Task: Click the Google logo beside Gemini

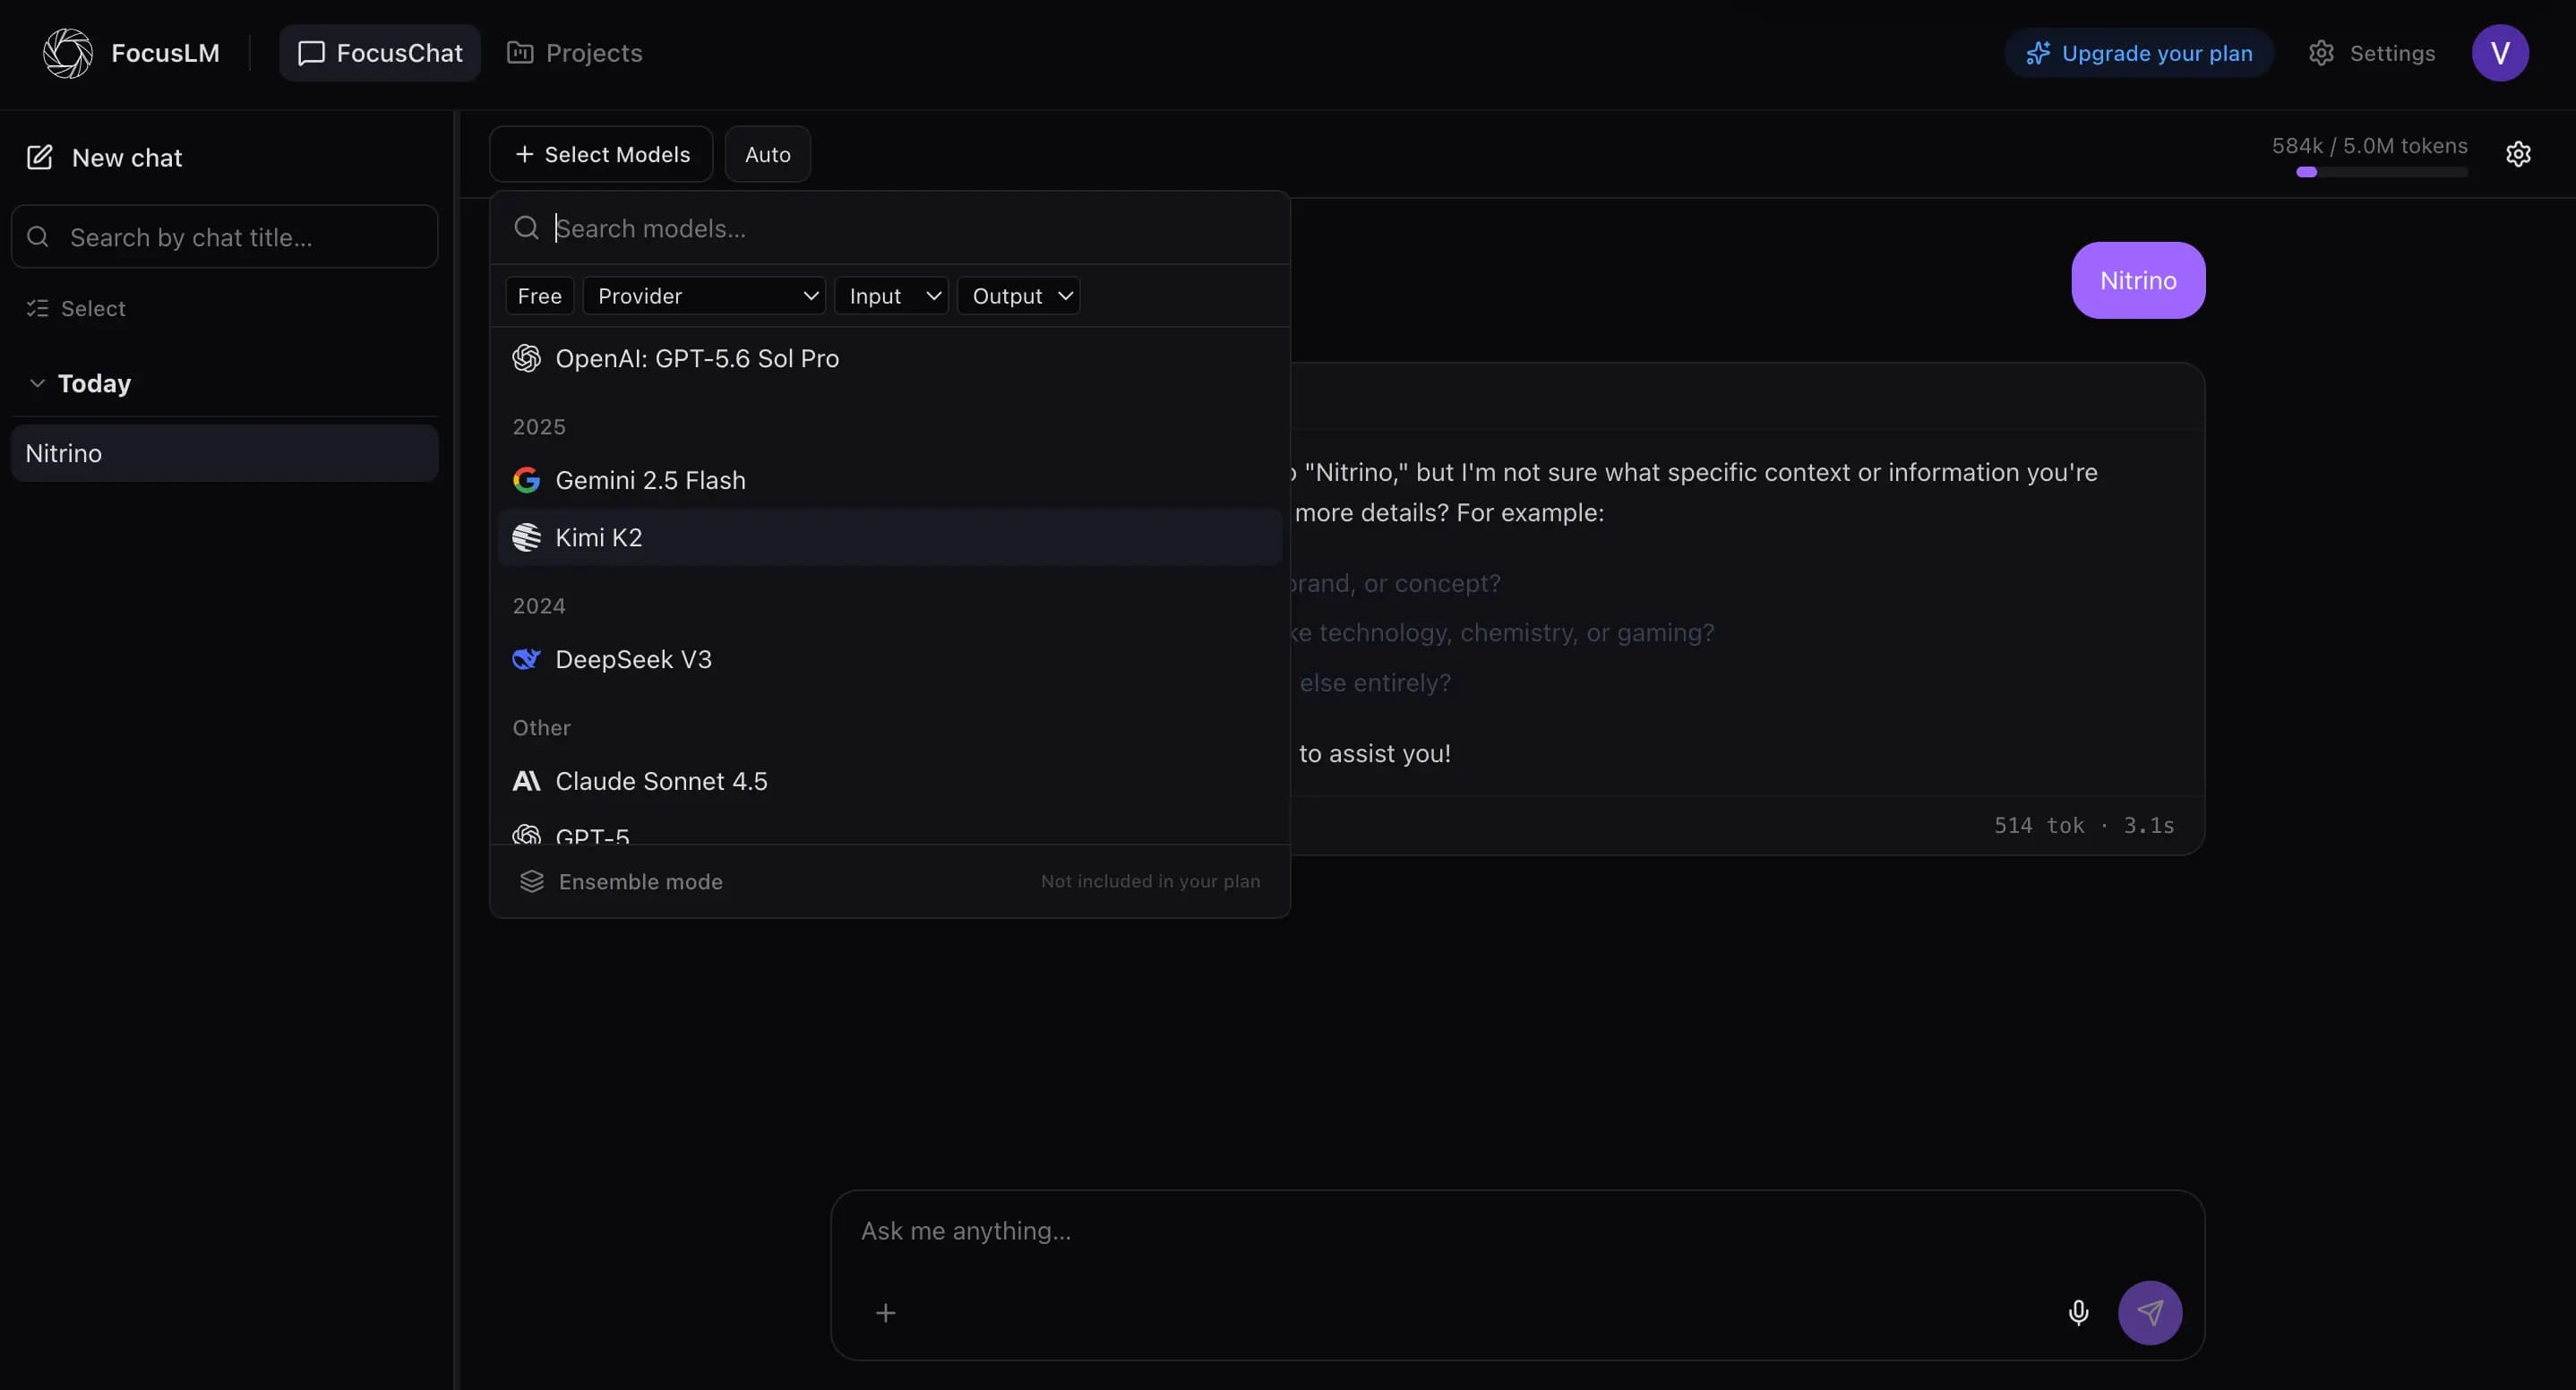Action: pyautogui.click(x=526, y=480)
